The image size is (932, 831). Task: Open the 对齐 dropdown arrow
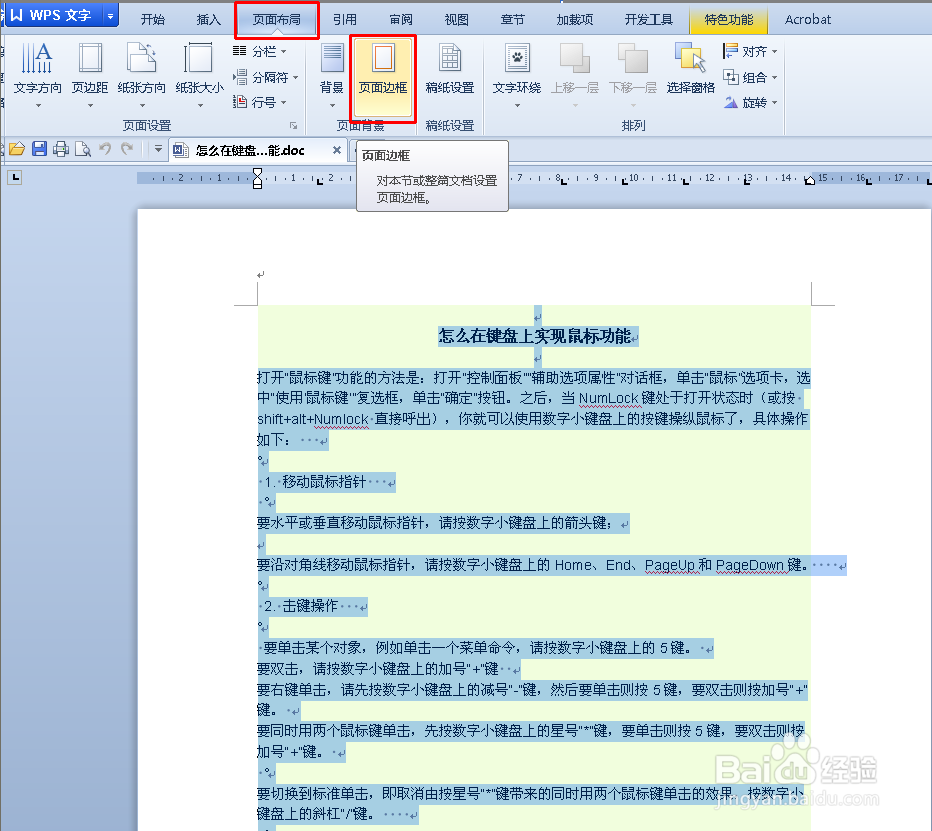774,52
